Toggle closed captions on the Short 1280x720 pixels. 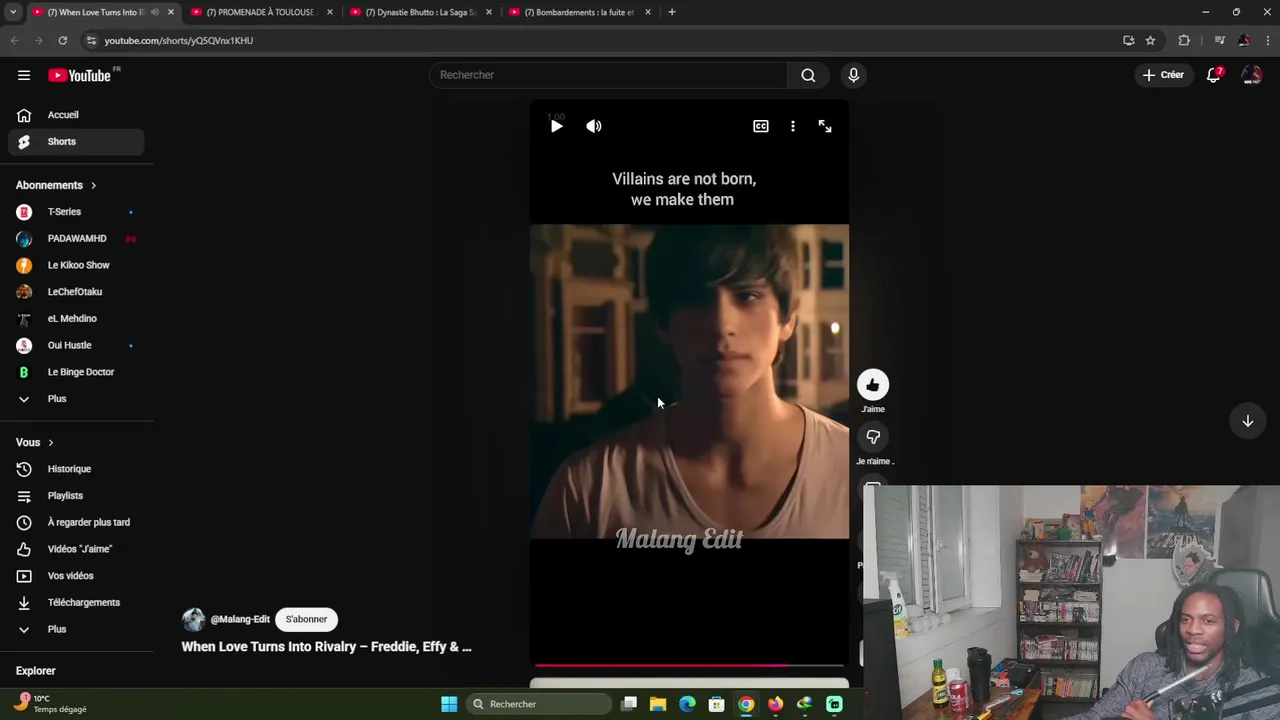pyautogui.click(x=761, y=126)
